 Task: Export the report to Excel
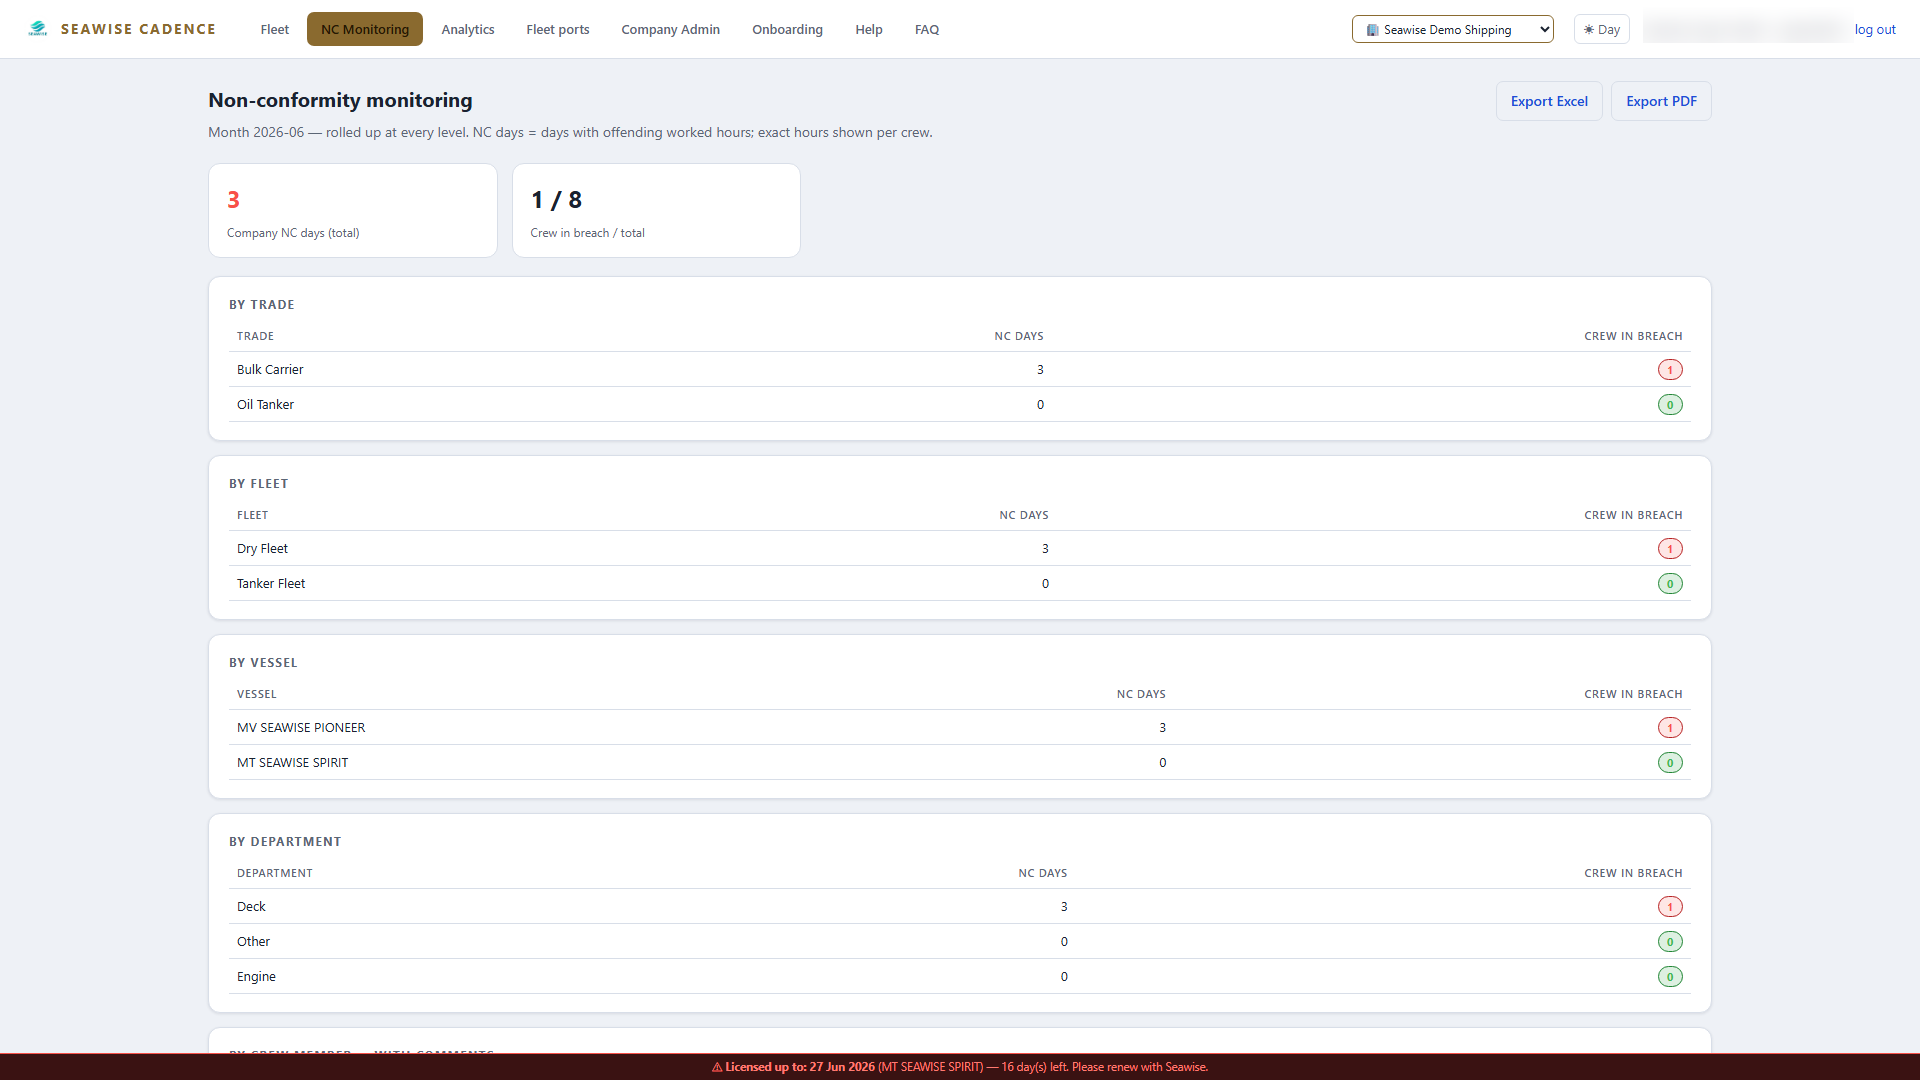(x=1548, y=101)
